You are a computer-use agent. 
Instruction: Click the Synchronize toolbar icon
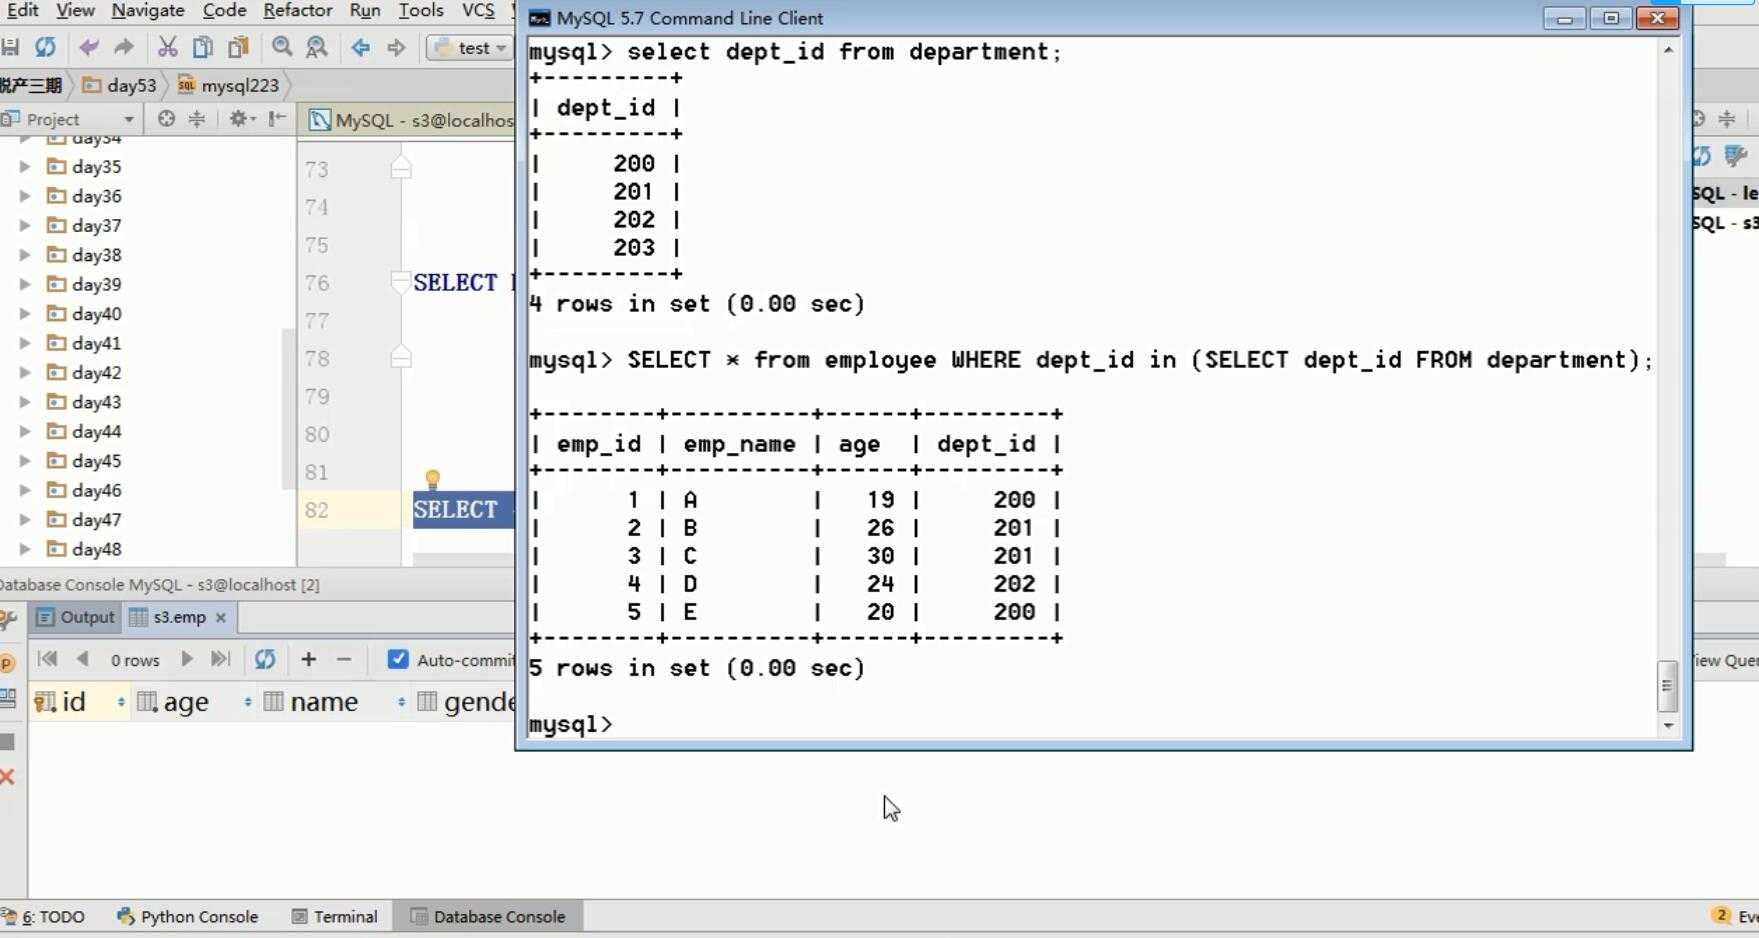(x=45, y=47)
